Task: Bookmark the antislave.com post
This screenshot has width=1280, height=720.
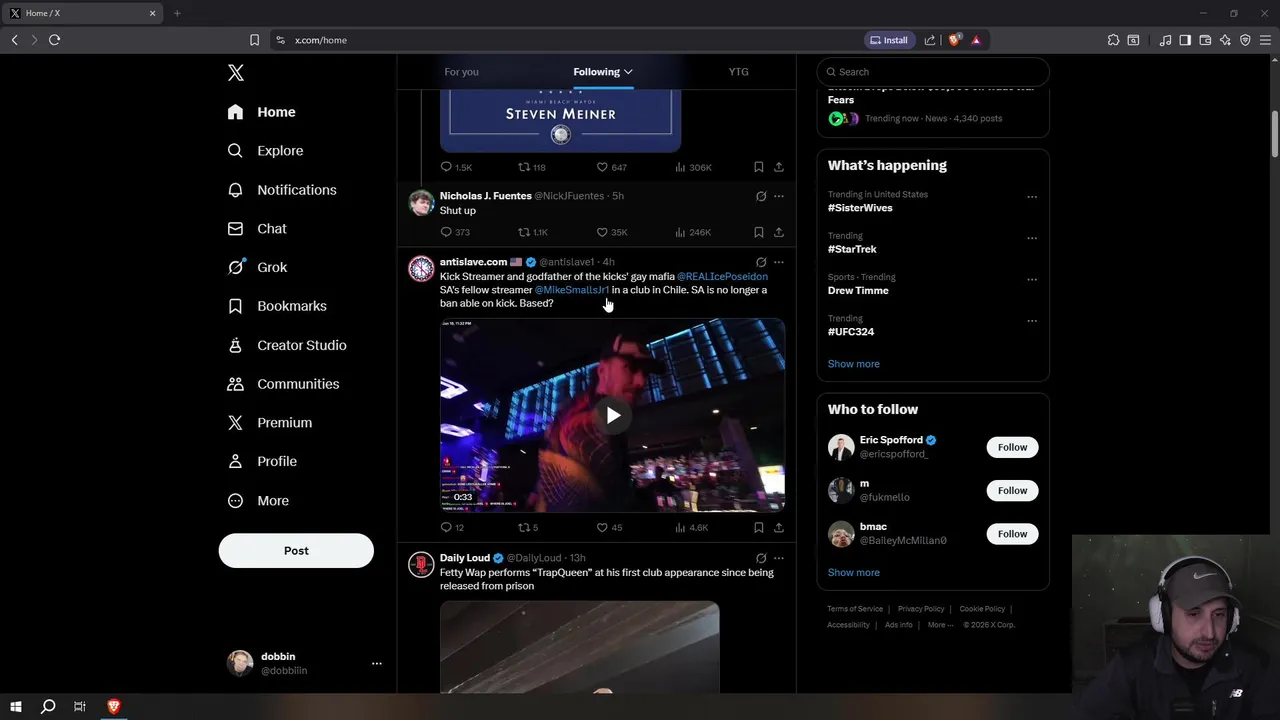Action: [x=758, y=527]
